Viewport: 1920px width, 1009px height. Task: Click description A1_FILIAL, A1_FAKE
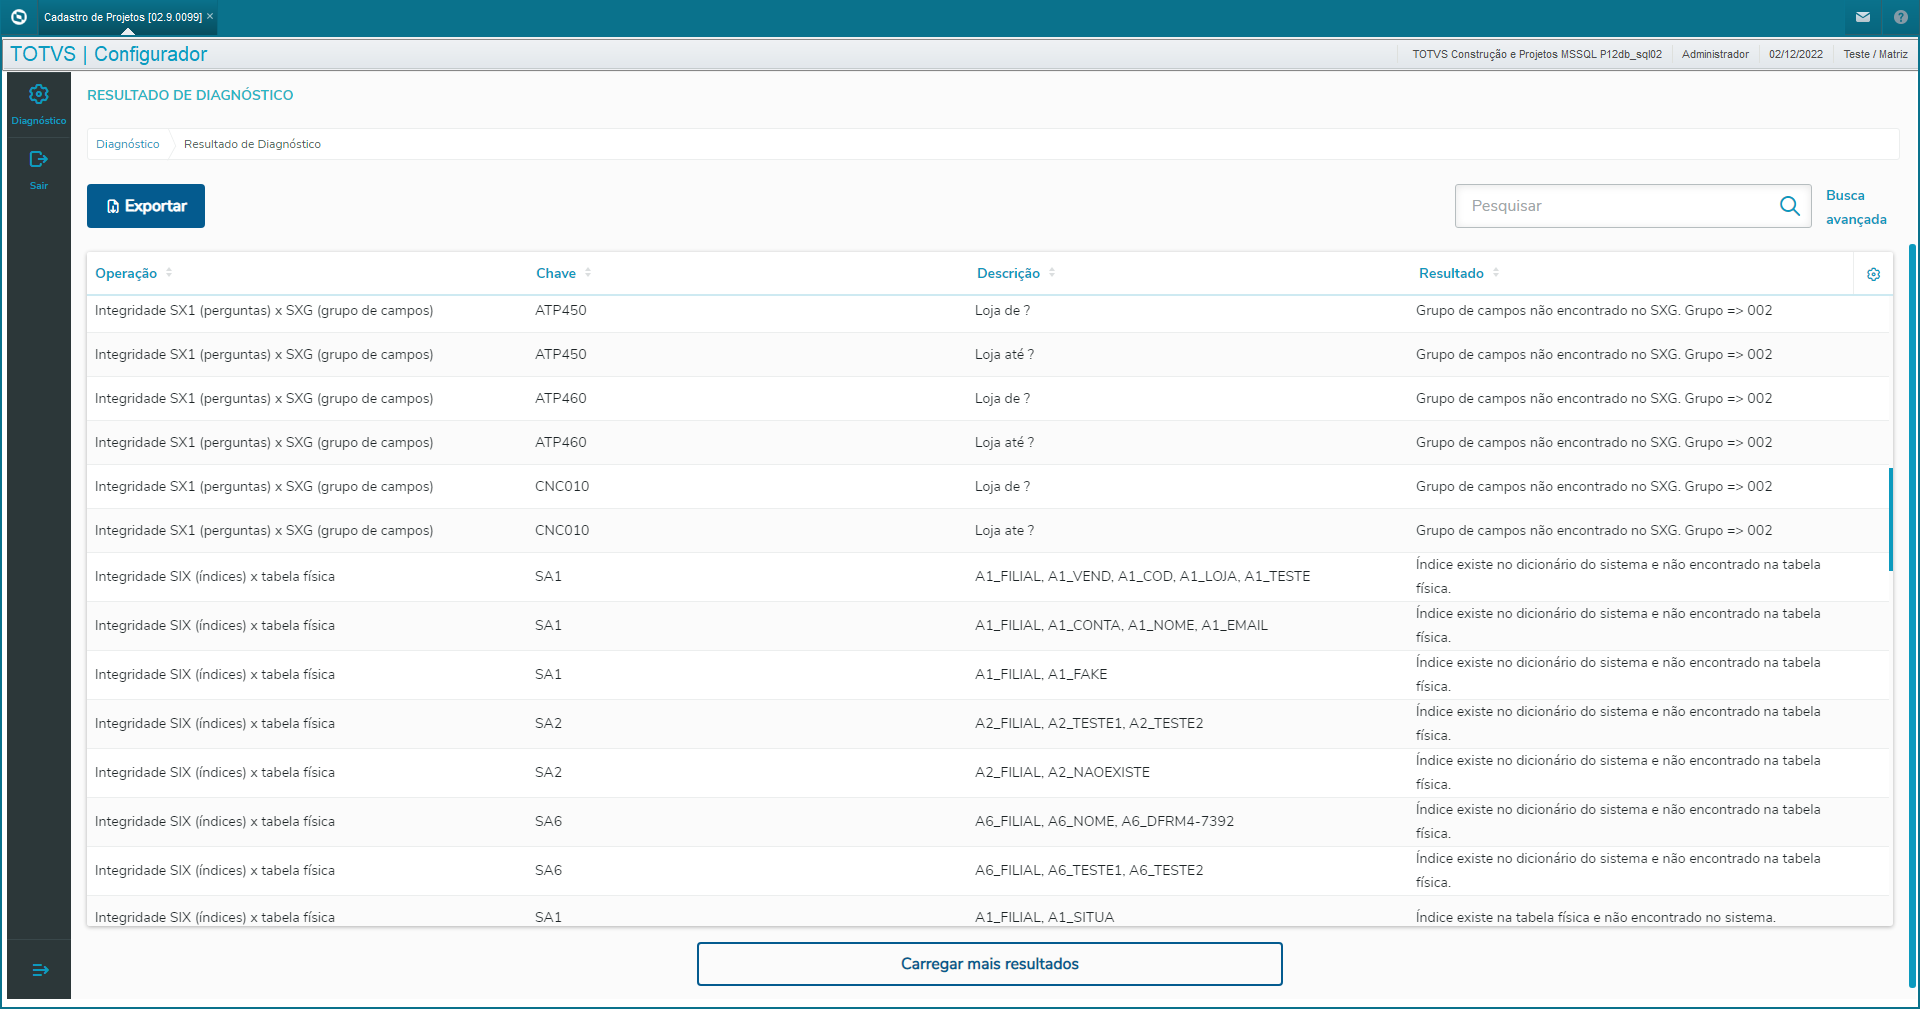click(x=1041, y=675)
